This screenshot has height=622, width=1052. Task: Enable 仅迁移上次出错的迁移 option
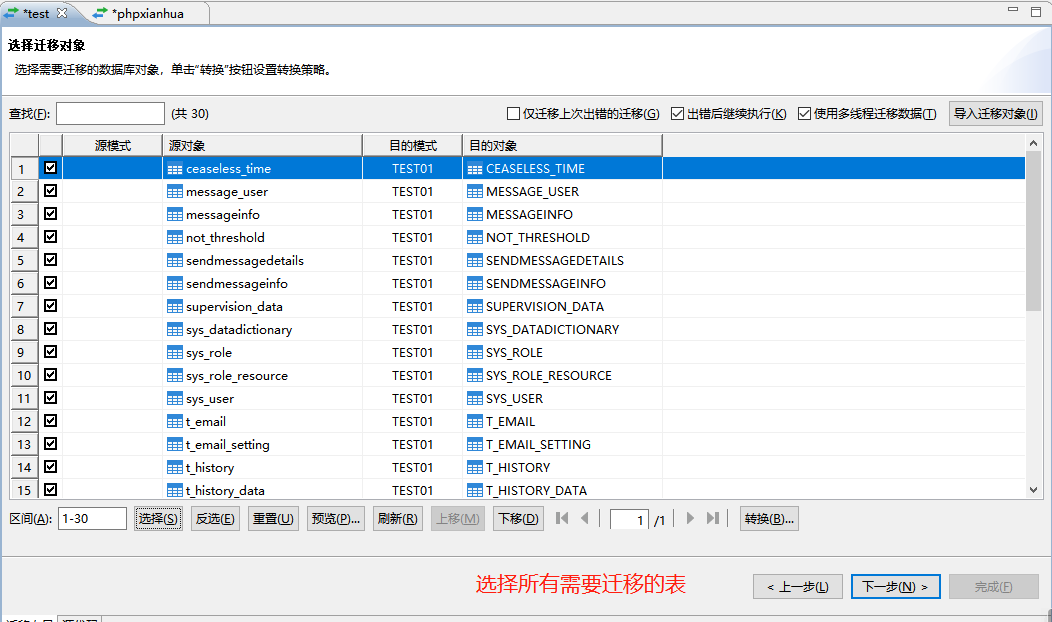tap(510, 113)
